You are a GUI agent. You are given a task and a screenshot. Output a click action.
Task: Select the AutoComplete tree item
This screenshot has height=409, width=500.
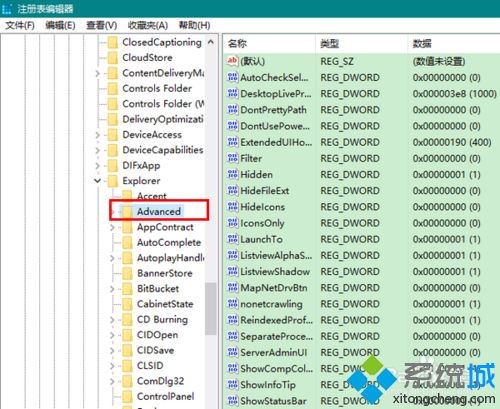169,243
